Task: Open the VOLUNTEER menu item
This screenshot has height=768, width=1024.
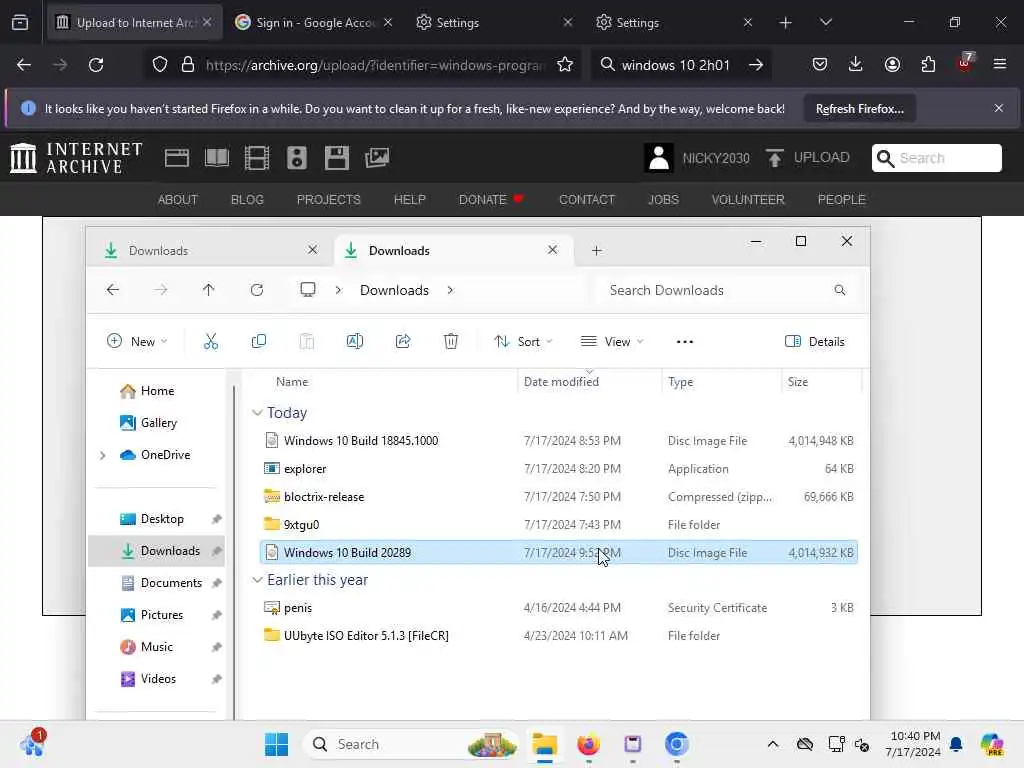Action: [748, 200]
